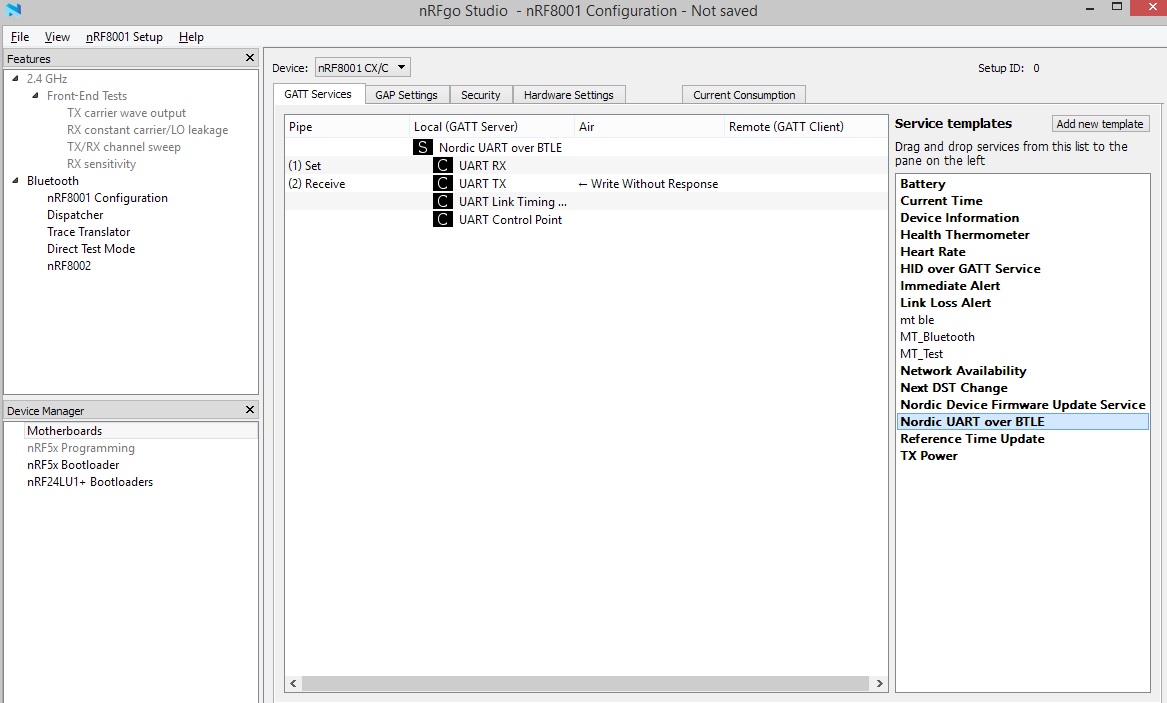Screen dimensions: 1167x703
Task: Switch to the Hardware Settings tab
Action: point(569,95)
